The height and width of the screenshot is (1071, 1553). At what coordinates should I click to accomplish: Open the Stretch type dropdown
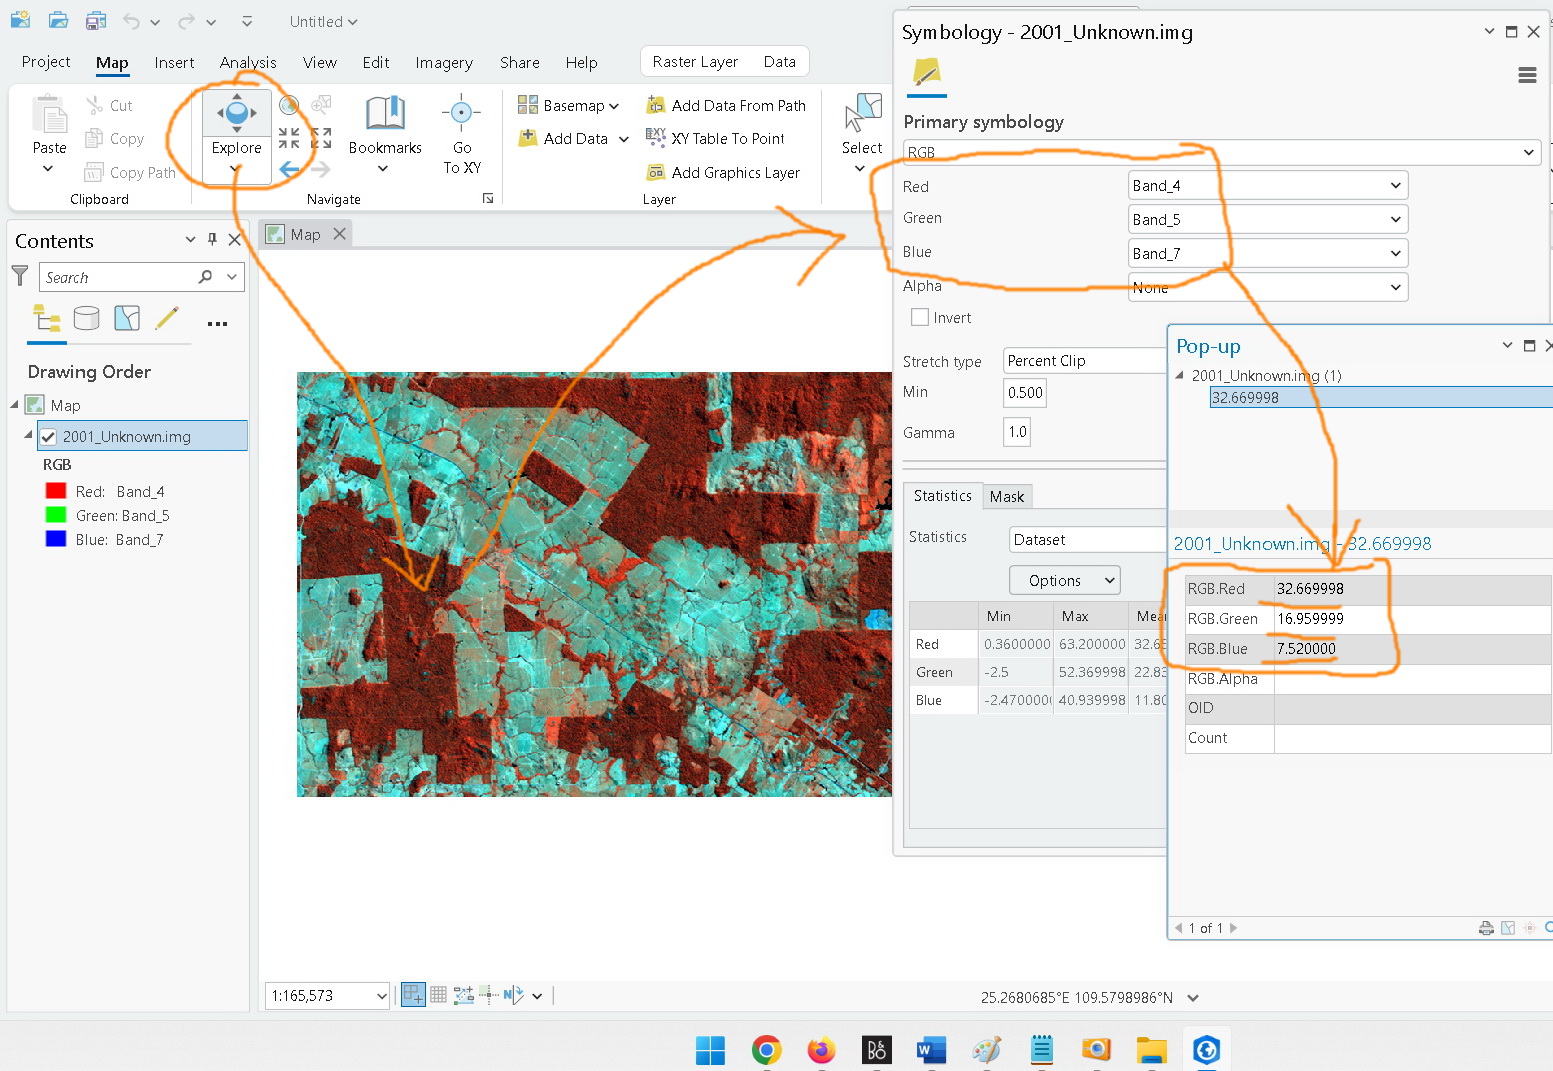coord(1084,360)
